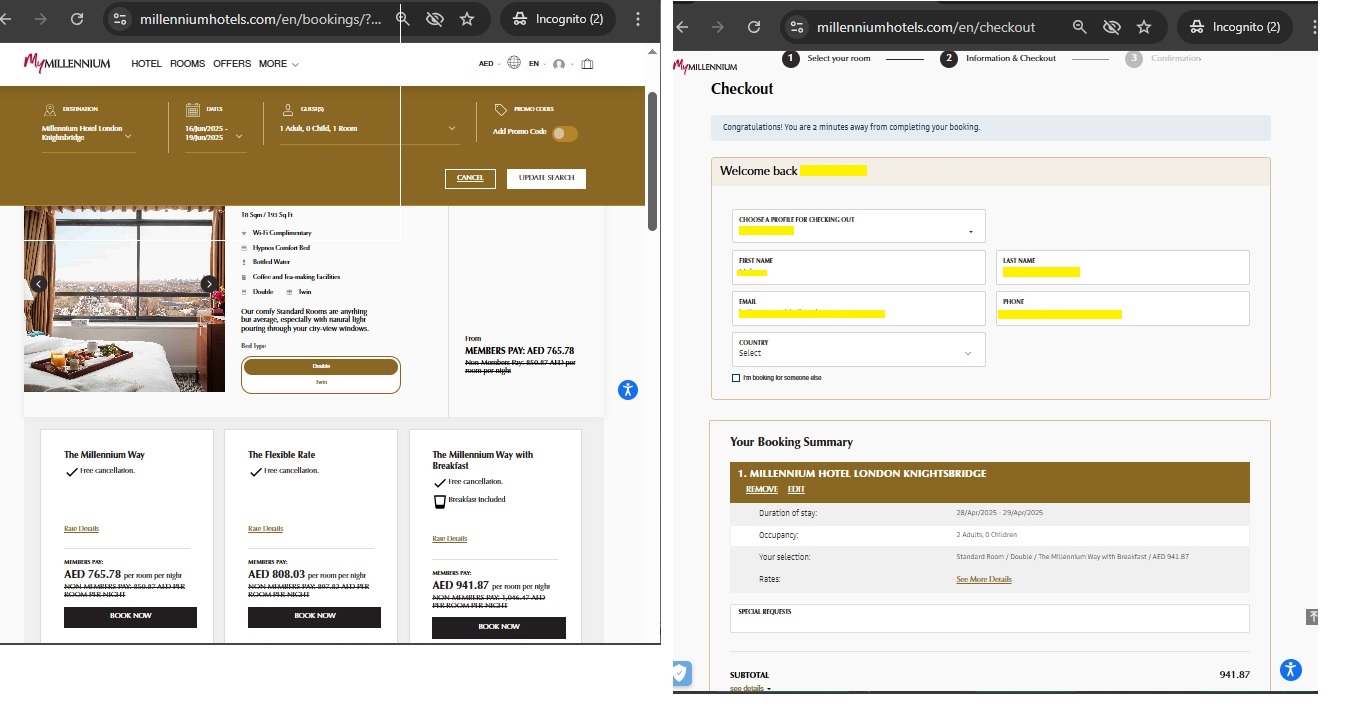
Task: Open checkout browser three-dot menu
Action: [x=1316, y=27]
